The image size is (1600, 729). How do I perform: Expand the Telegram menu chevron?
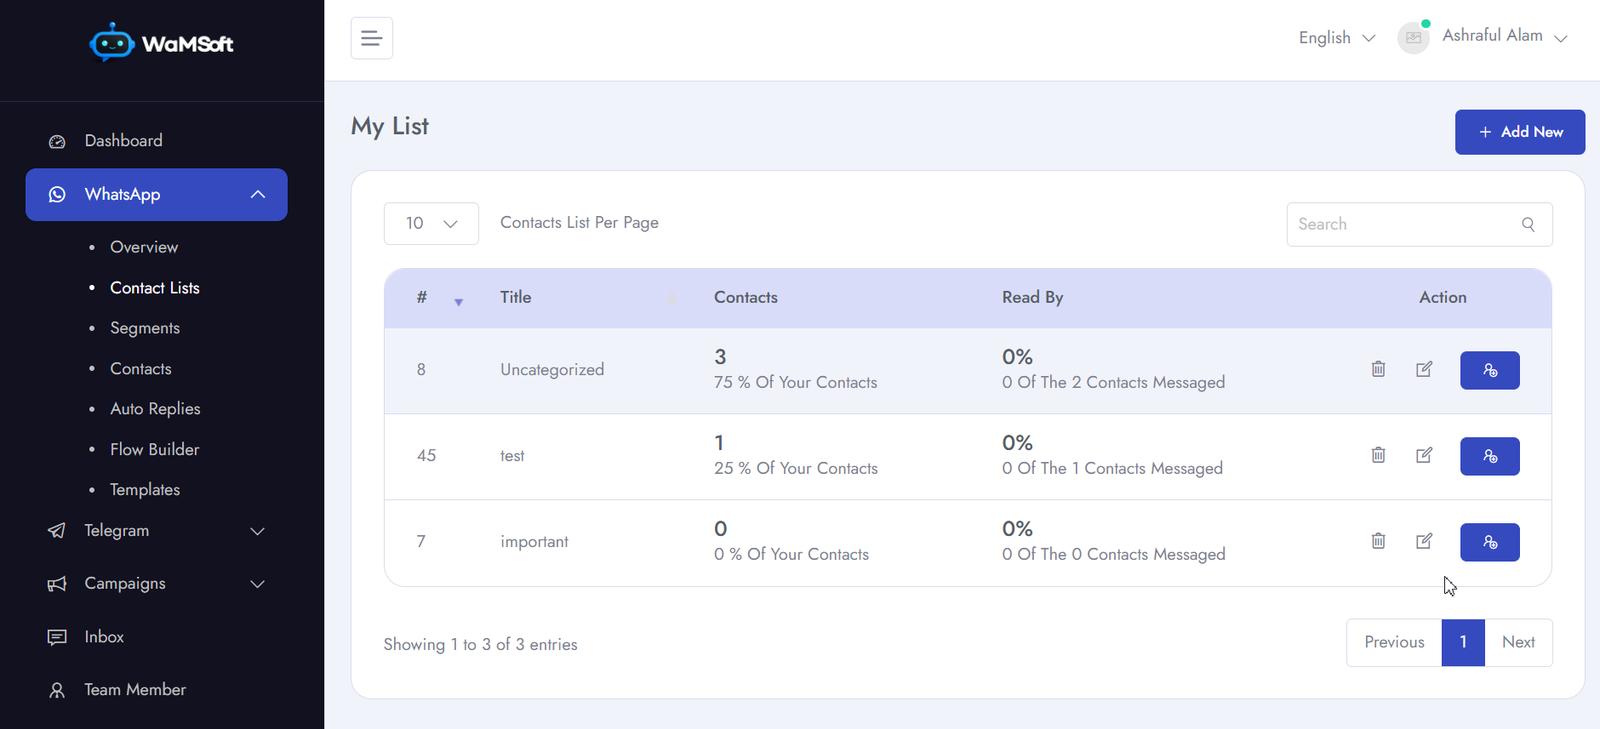click(257, 531)
